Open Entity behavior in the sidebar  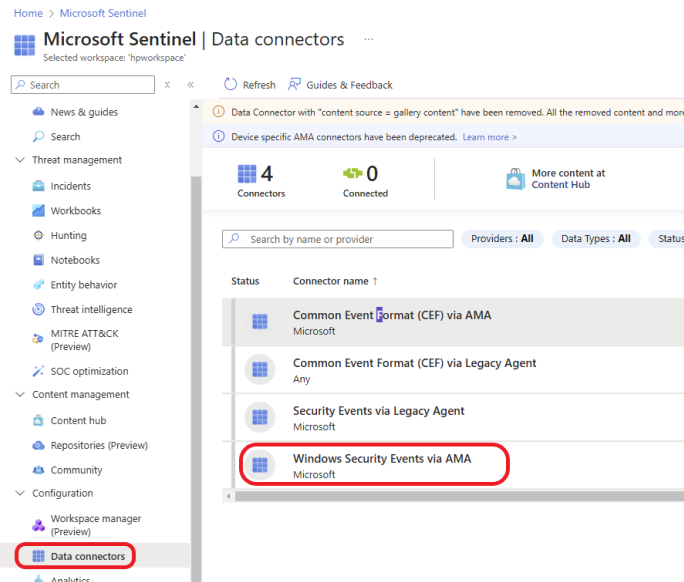(x=84, y=285)
